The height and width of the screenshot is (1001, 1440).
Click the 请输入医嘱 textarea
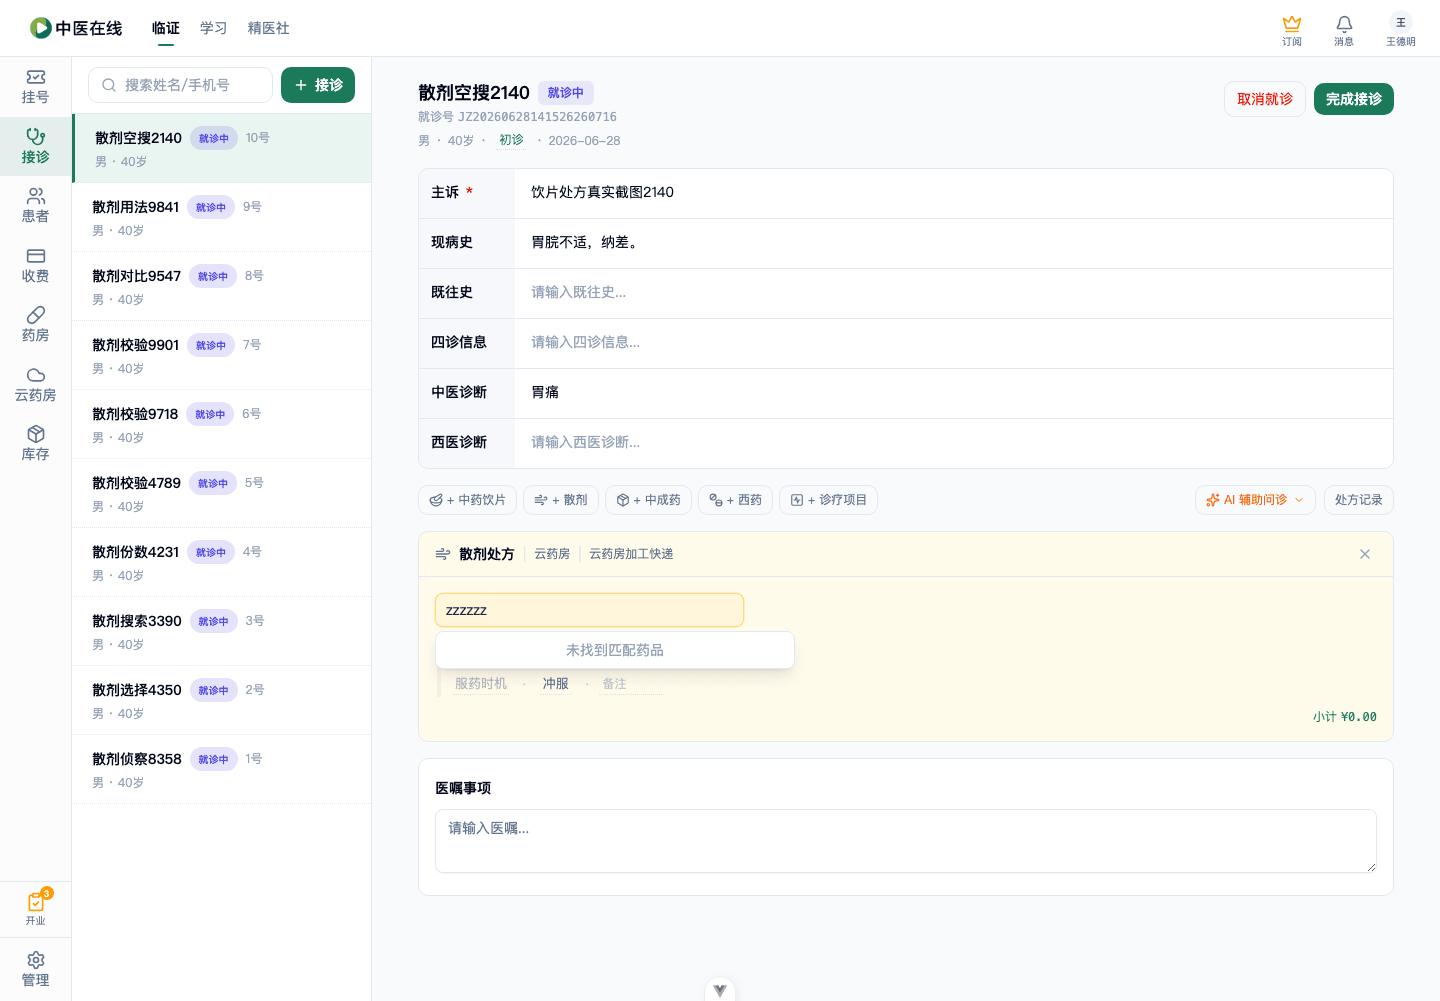906,841
